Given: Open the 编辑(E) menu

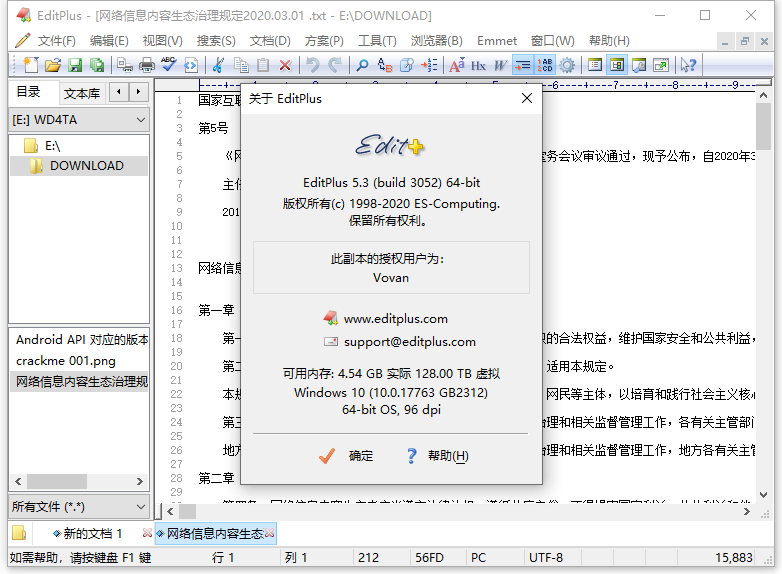Looking at the screenshot, I should 109,41.
